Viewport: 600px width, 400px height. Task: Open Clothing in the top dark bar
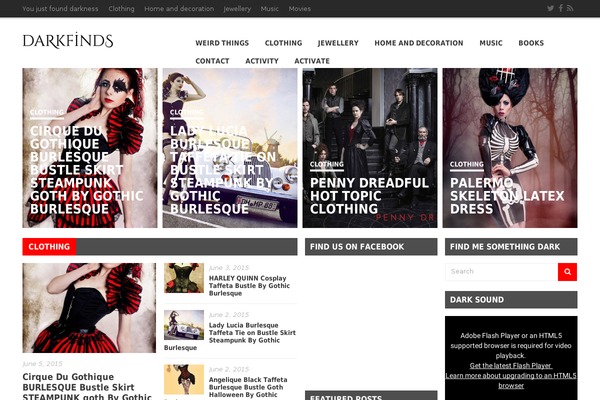[121, 8]
